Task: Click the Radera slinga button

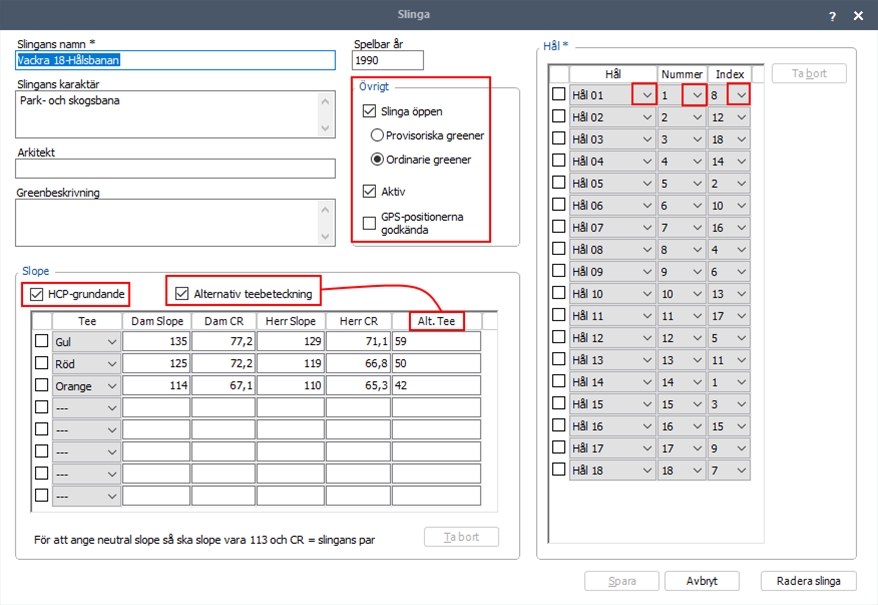Action: (808, 581)
